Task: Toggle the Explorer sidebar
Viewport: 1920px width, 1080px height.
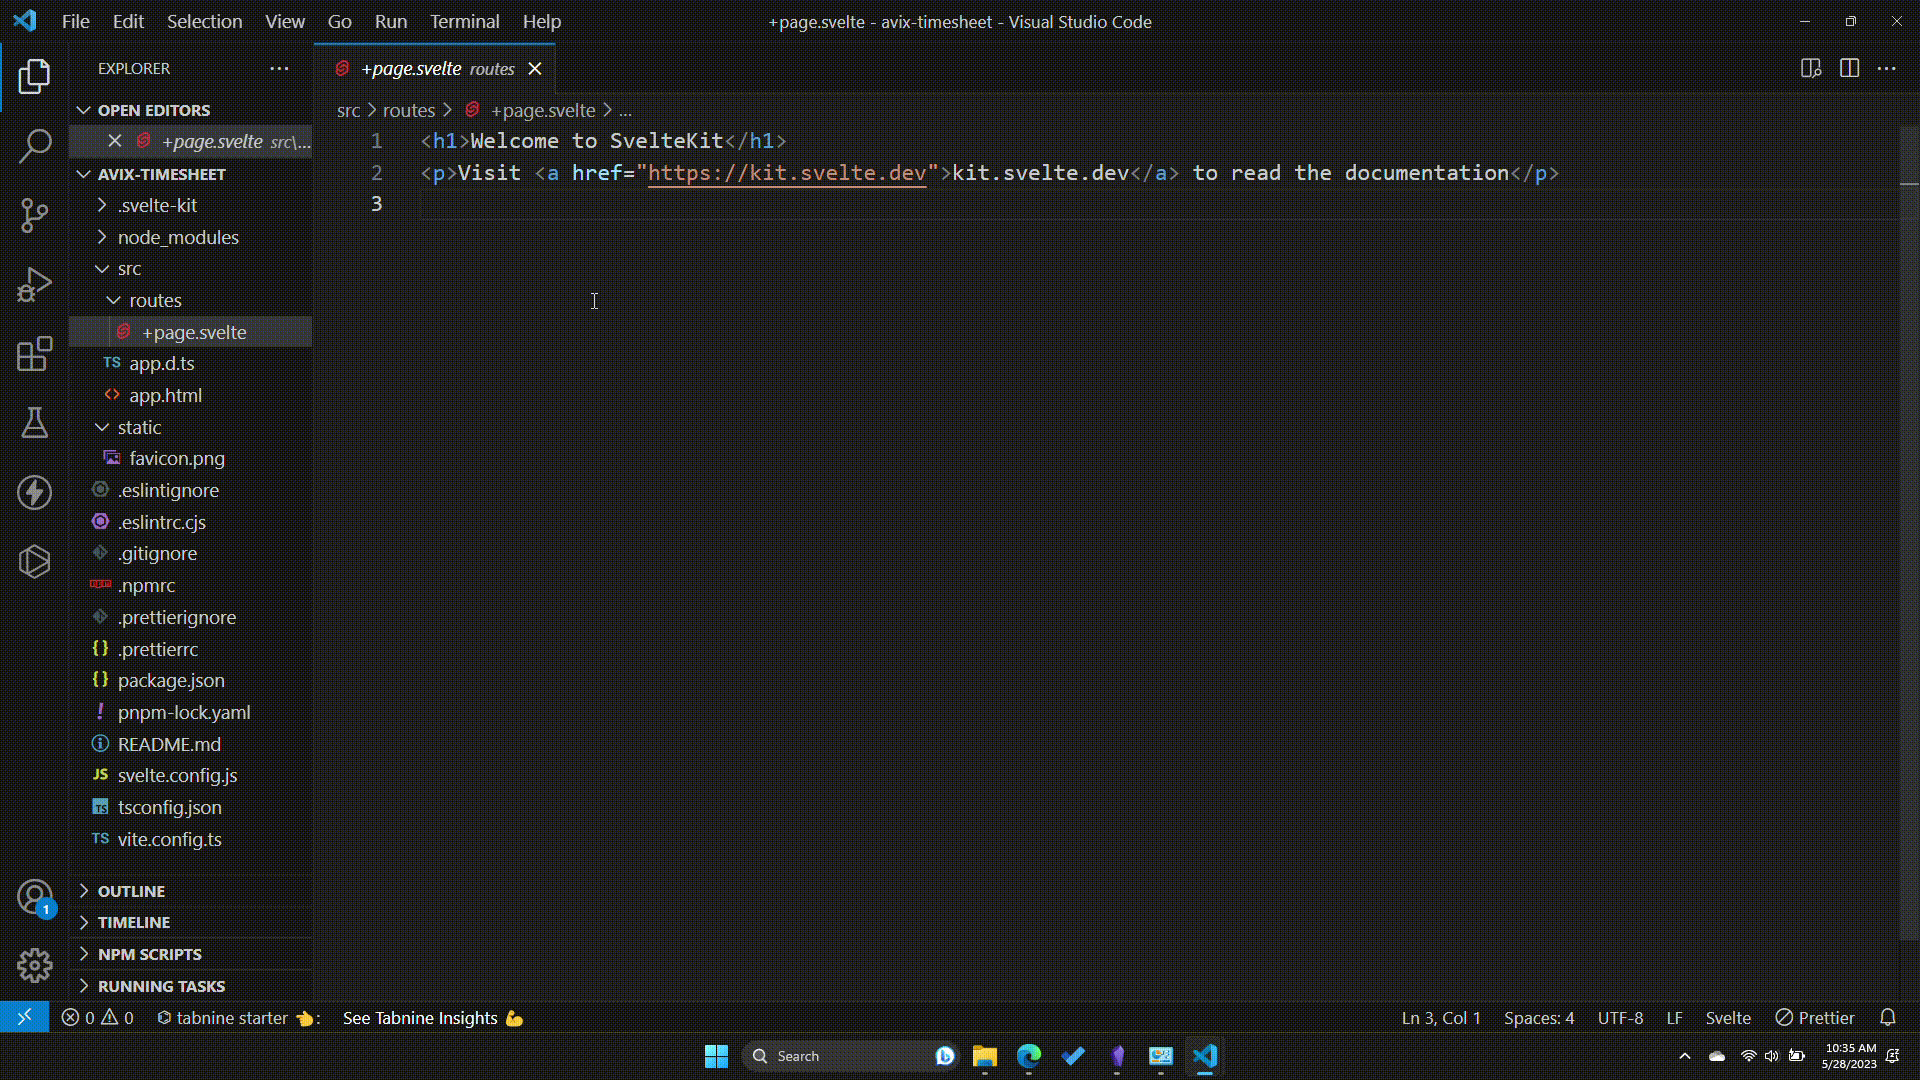Action: (x=35, y=75)
